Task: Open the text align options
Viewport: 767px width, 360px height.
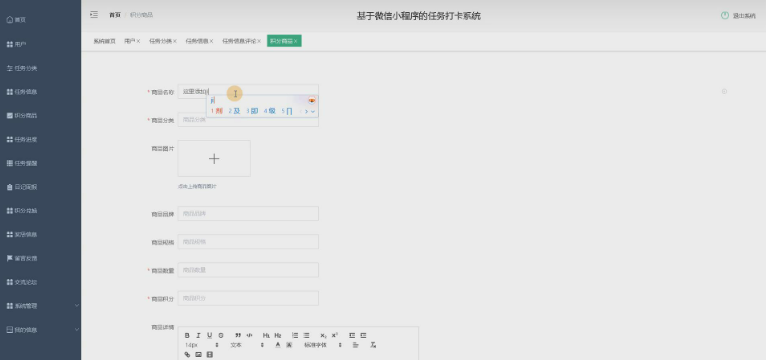Action: pos(356,345)
